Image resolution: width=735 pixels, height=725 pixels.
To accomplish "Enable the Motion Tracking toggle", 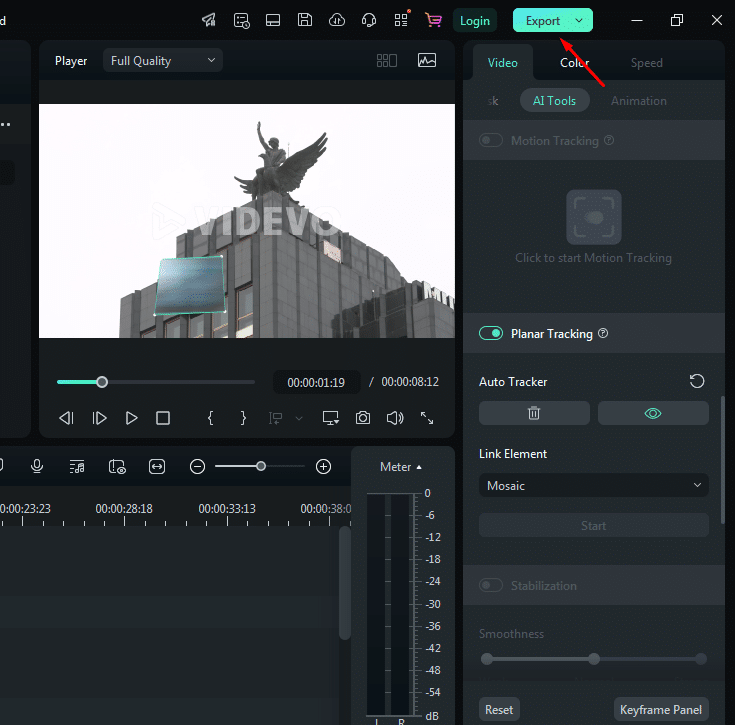I will [x=491, y=140].
